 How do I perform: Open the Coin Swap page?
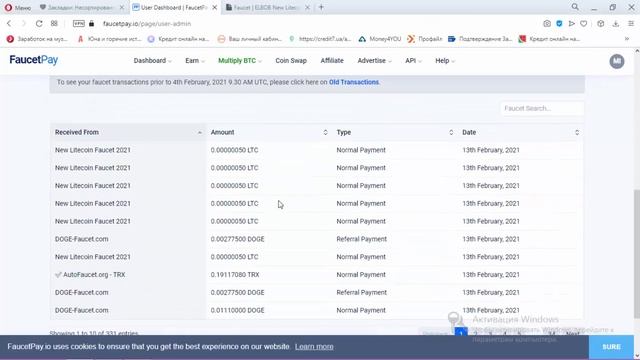pyautogui.click(x=291, y=60)
